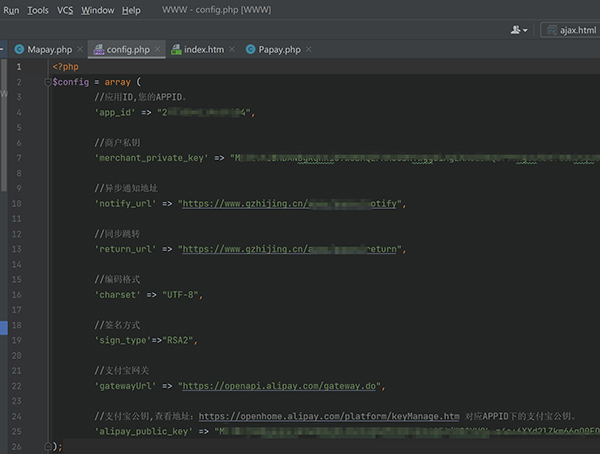
Task: Switch to the index.htm tab
Action: 204,49
